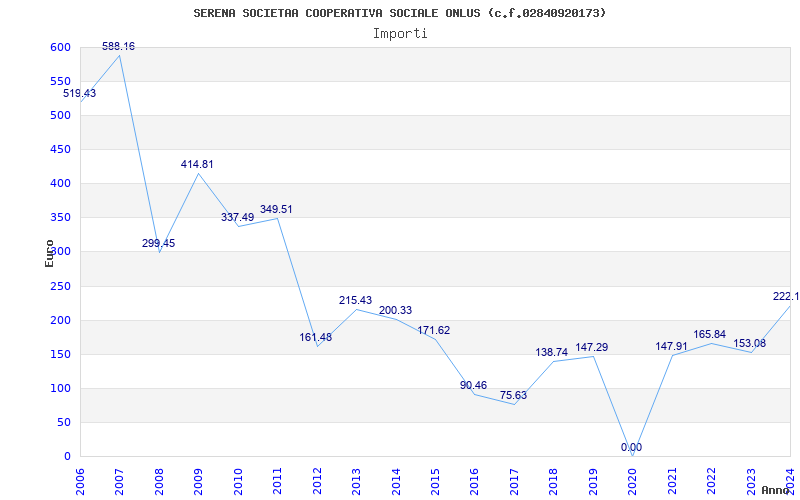Click the 2010 year axis label

238,482
